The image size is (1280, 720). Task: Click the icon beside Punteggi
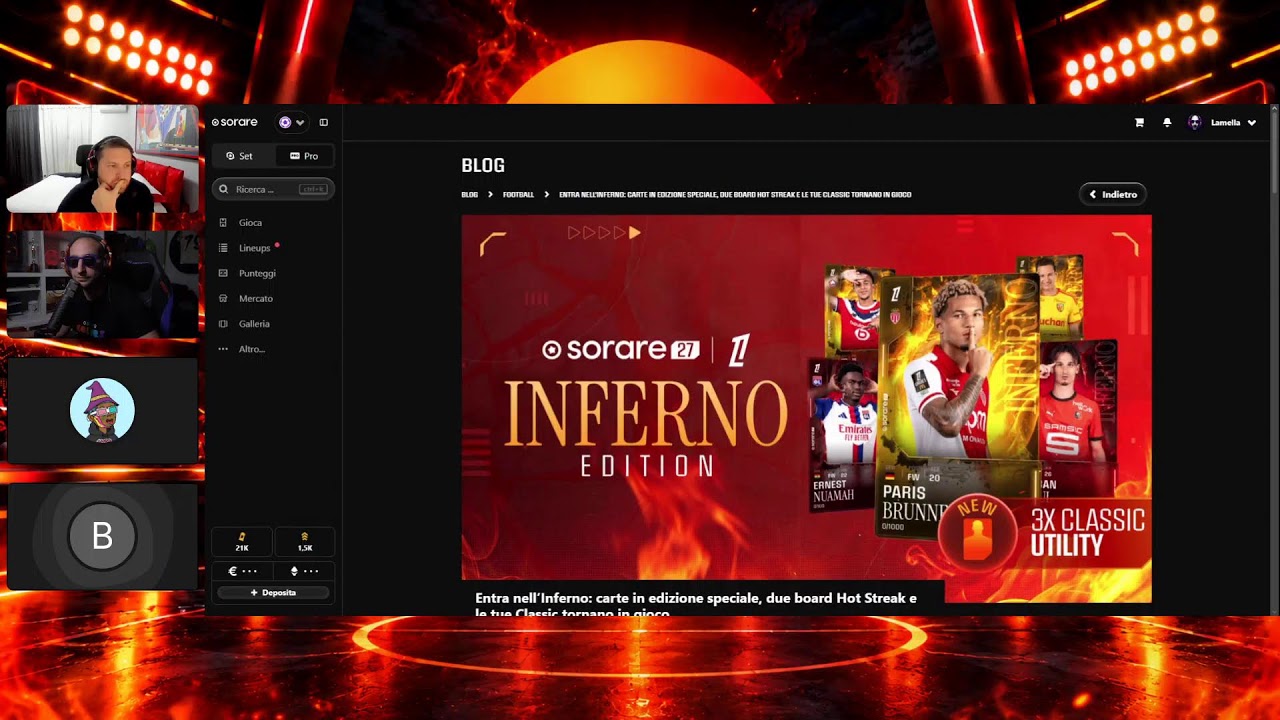(223, 273)
